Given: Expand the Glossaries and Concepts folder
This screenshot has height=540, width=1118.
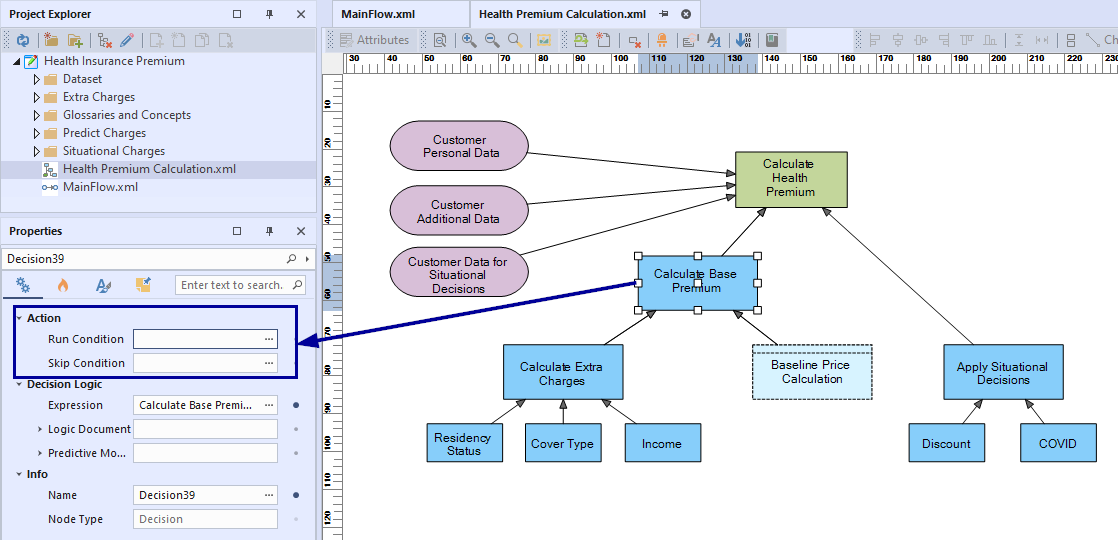Looking at the screenshot, I should (37, 115).
